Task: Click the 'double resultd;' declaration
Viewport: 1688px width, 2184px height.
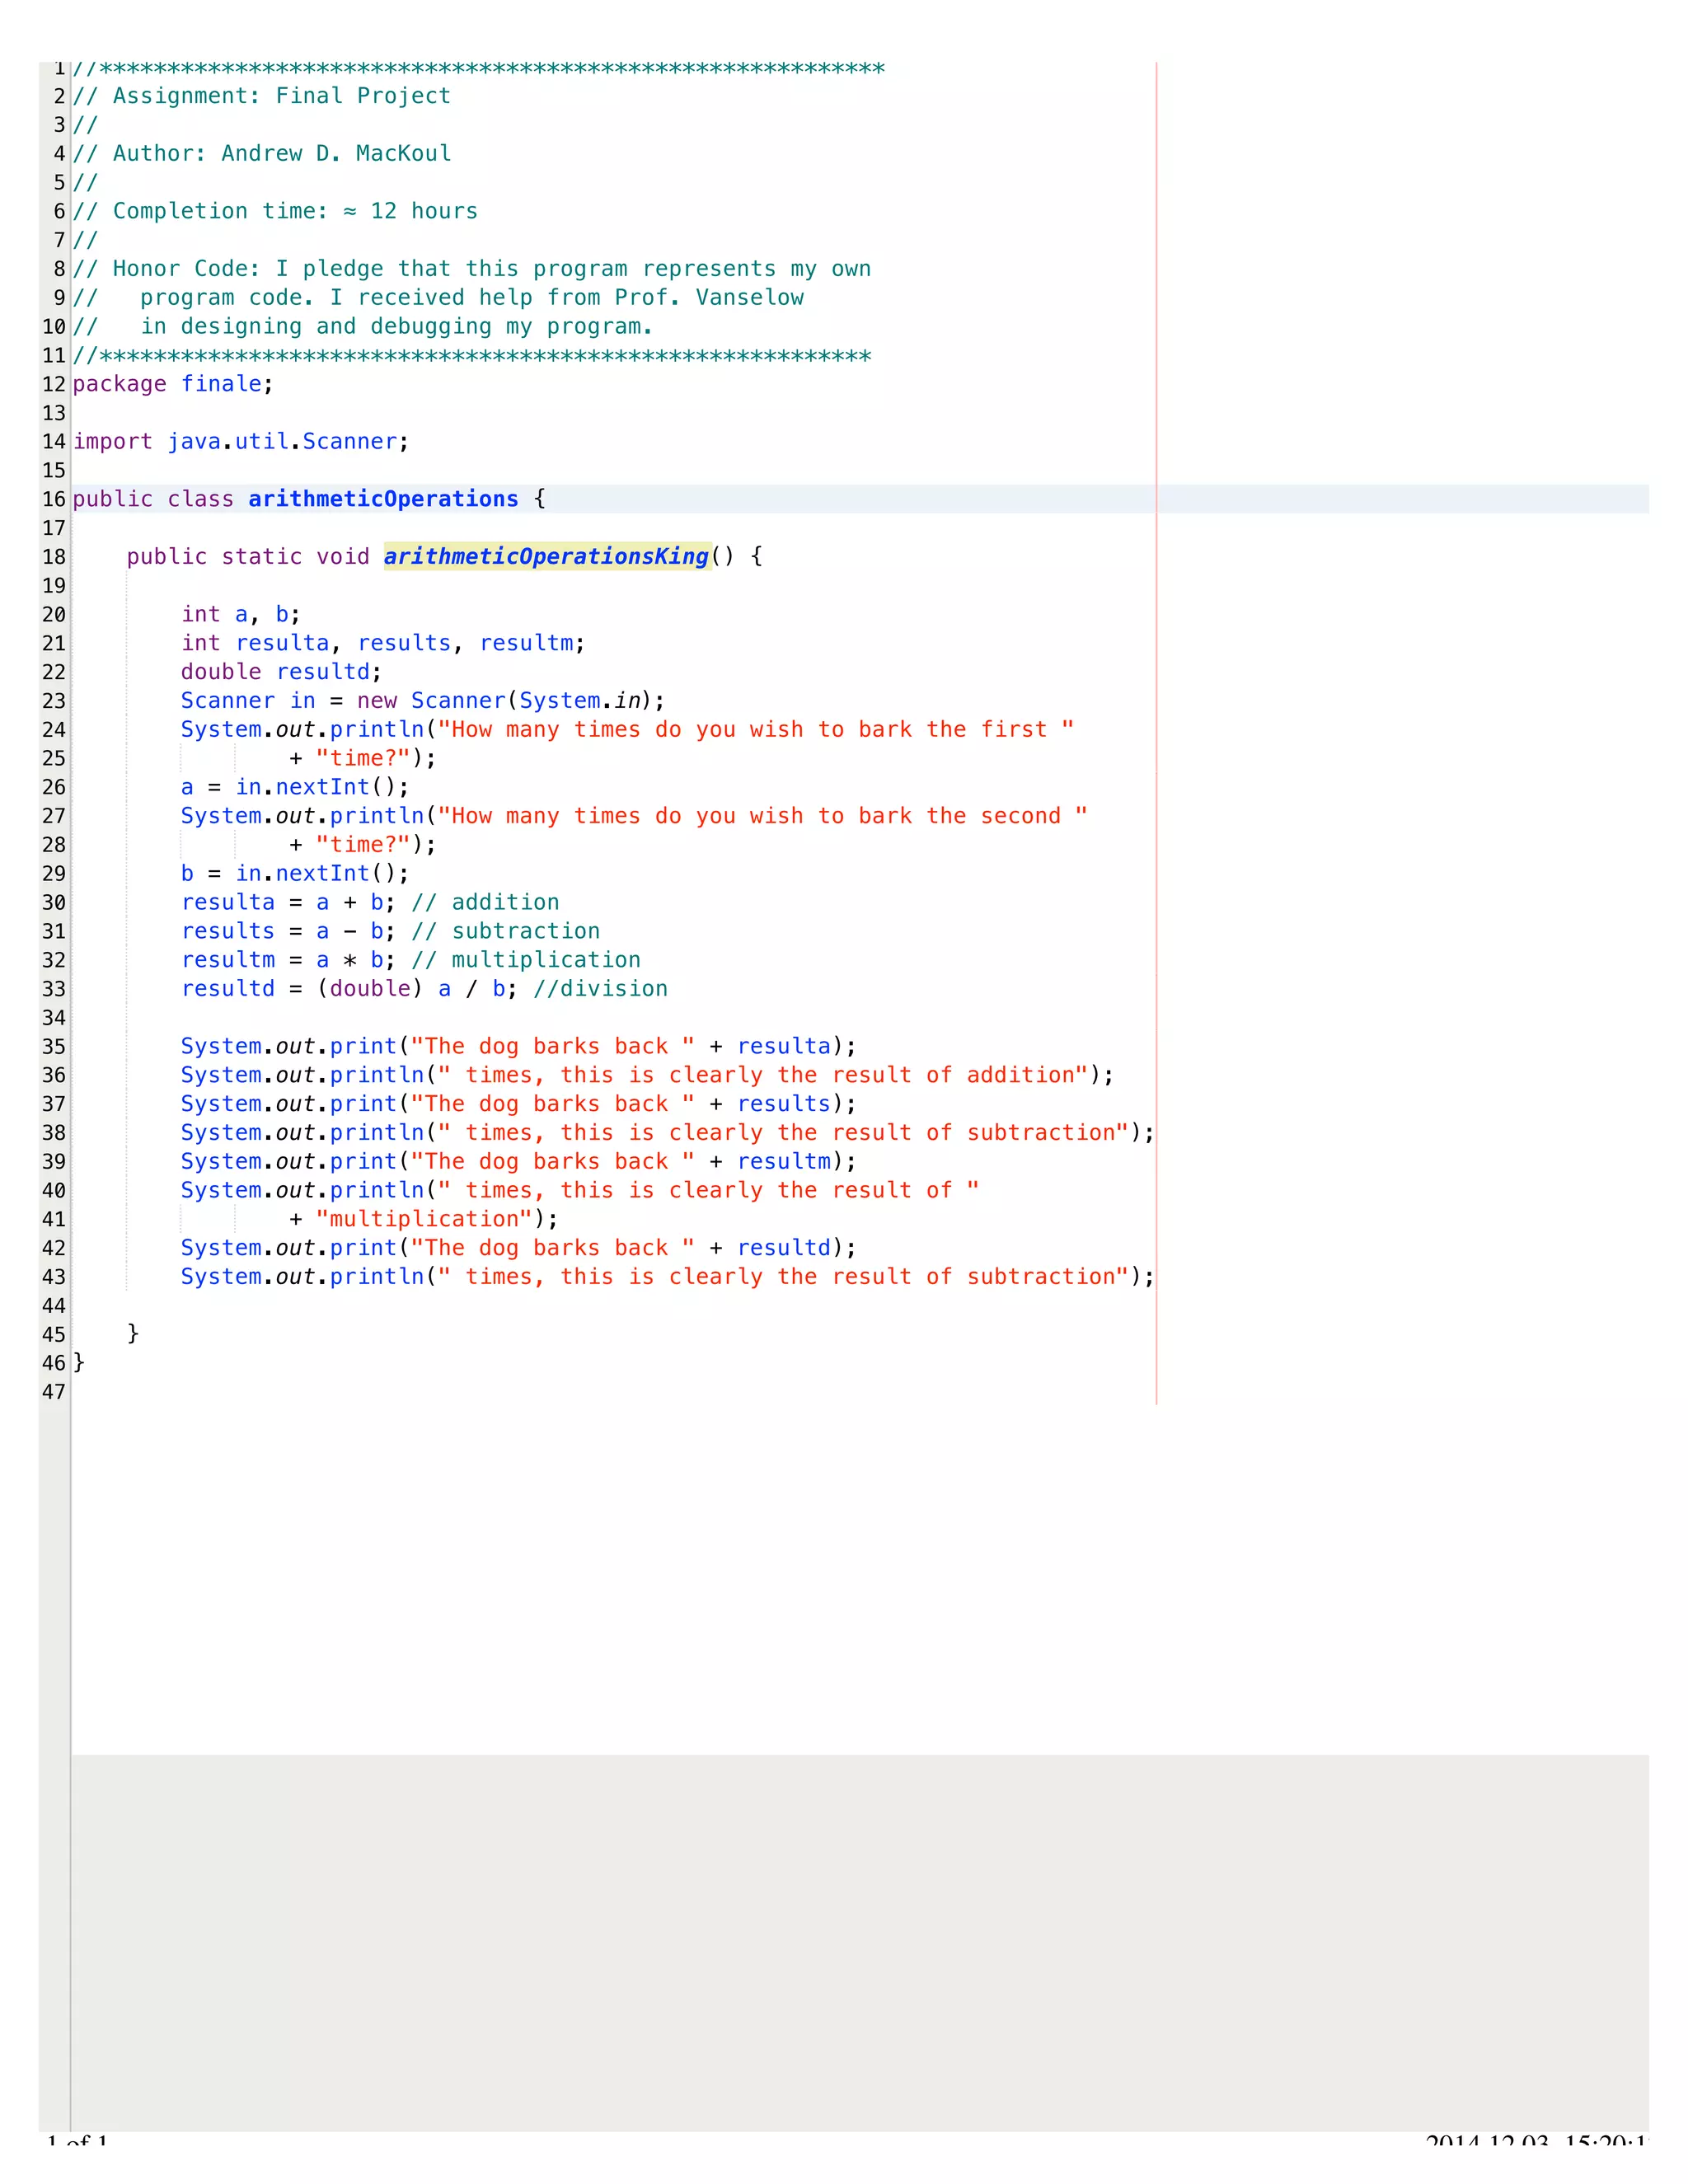Action: (281, 672)
